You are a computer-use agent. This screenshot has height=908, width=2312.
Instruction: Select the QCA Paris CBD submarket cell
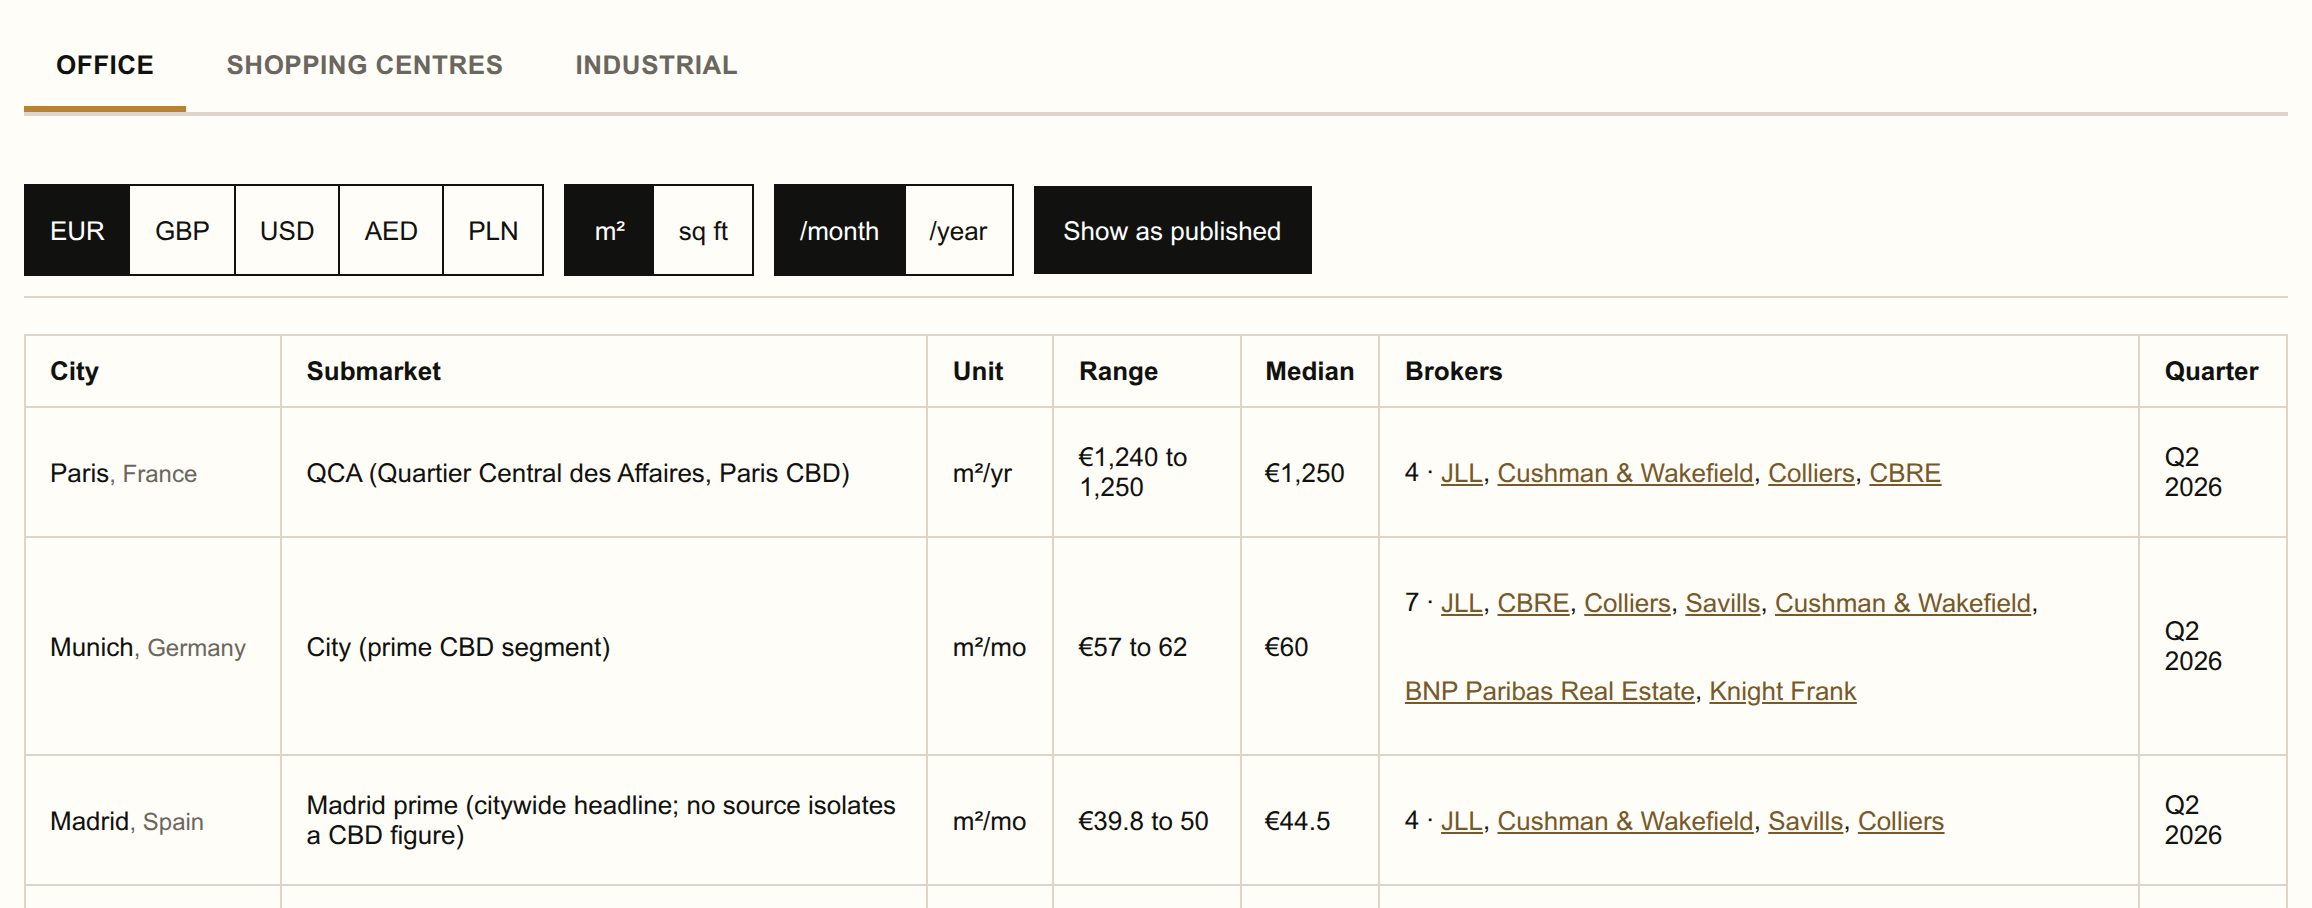[x=604, y=473]
